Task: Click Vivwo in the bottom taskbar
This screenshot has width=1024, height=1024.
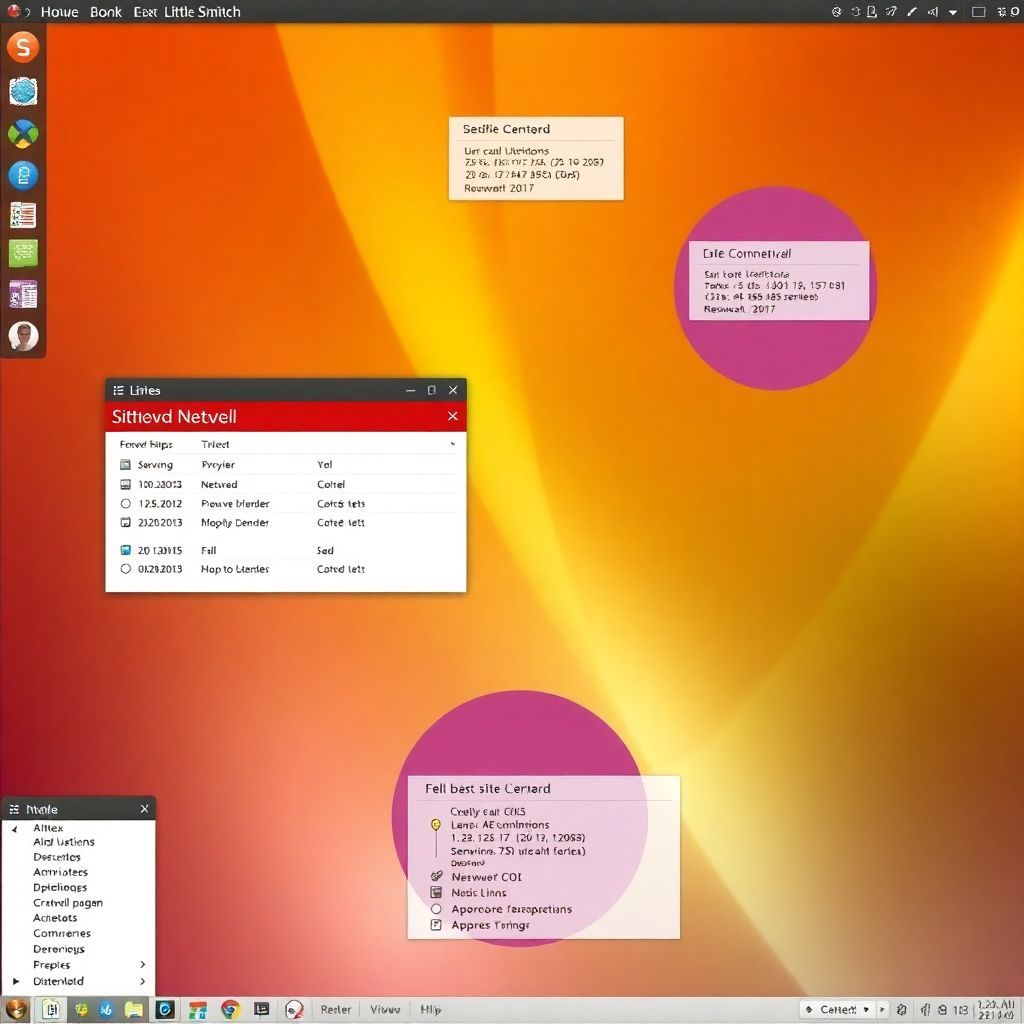Action: tap(385, 1010)
